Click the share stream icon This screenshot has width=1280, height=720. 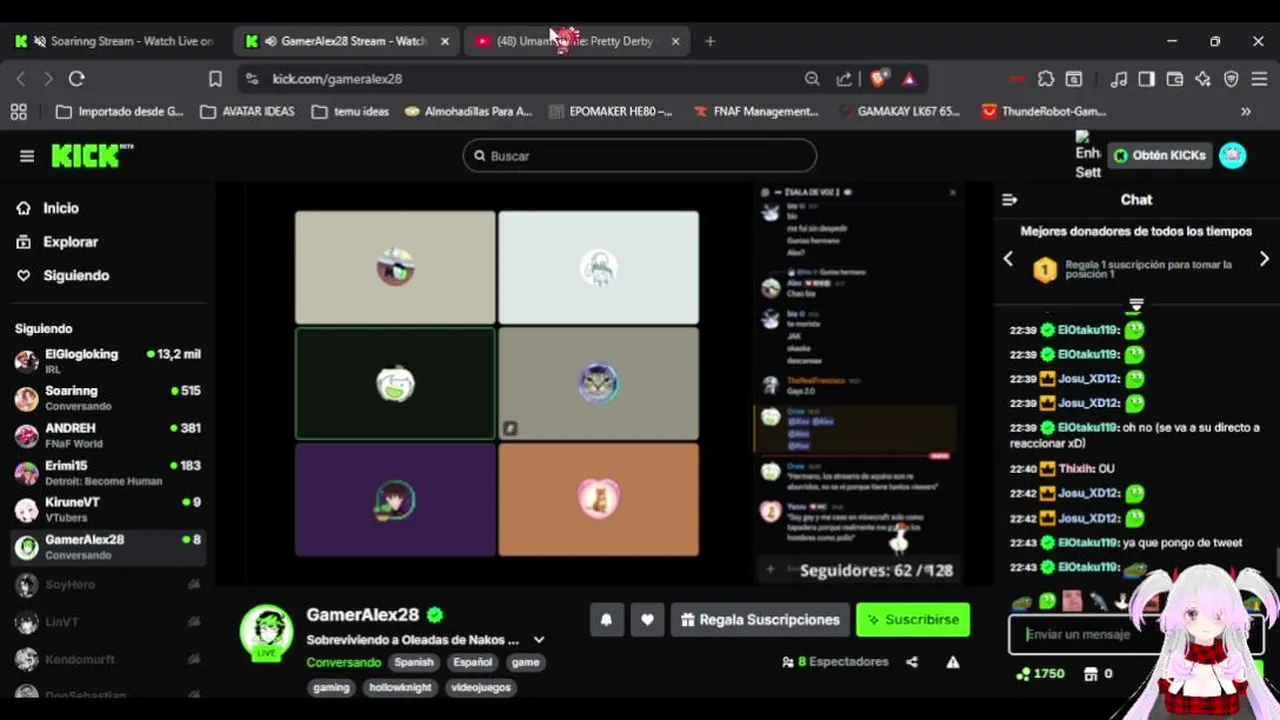912,662
